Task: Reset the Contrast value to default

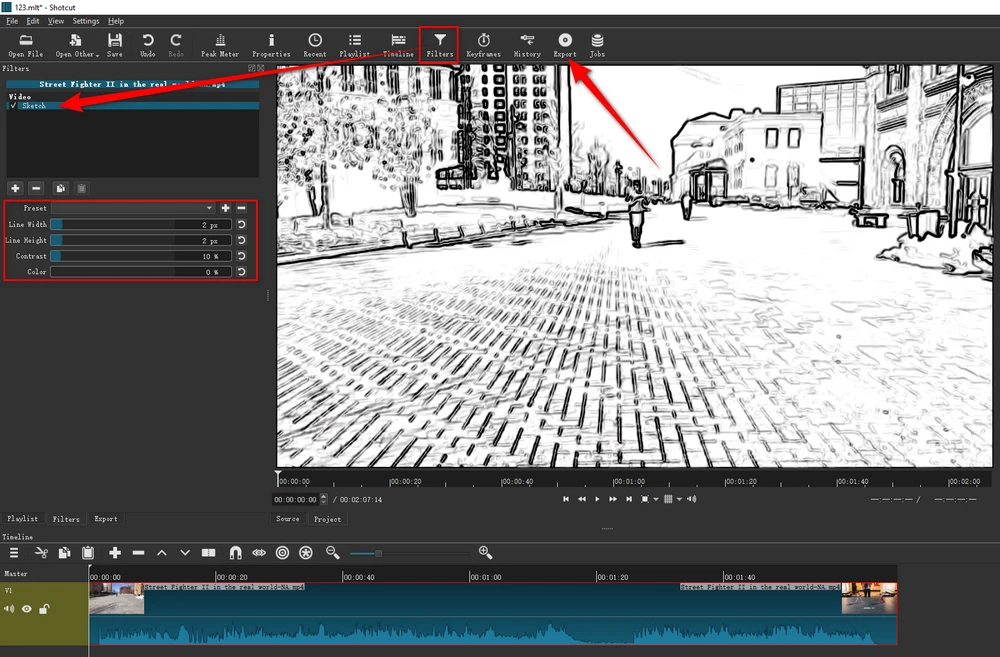Action: click(x=241, y=256)
